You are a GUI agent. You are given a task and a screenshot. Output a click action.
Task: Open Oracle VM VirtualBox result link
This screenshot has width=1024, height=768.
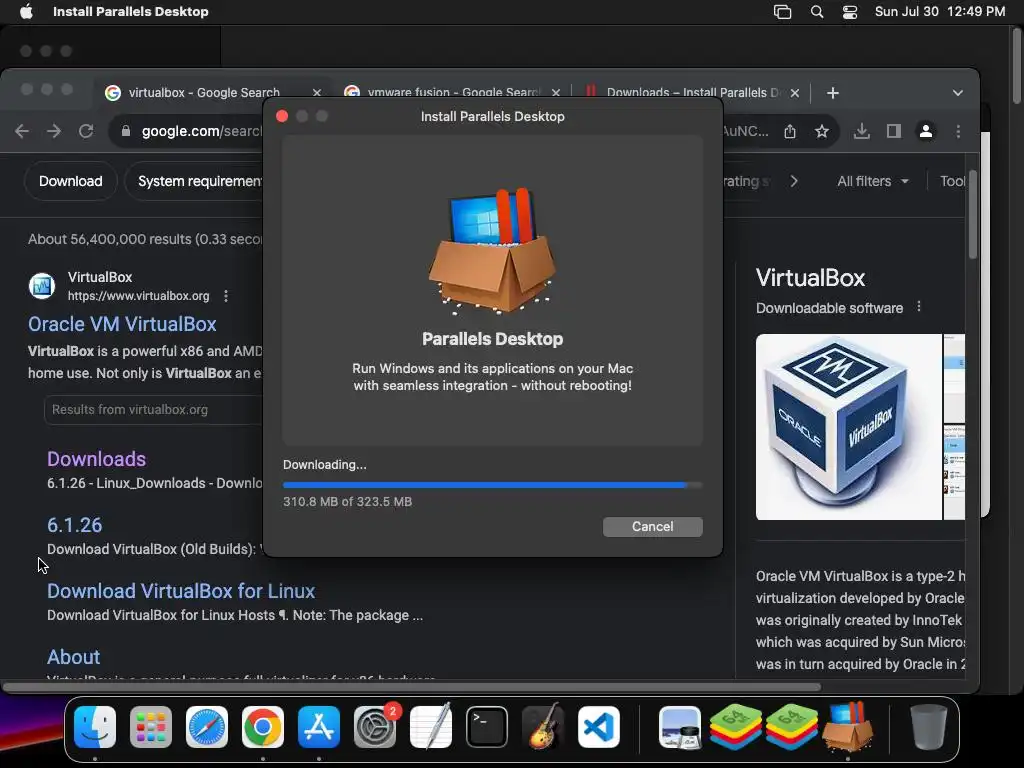122,324
